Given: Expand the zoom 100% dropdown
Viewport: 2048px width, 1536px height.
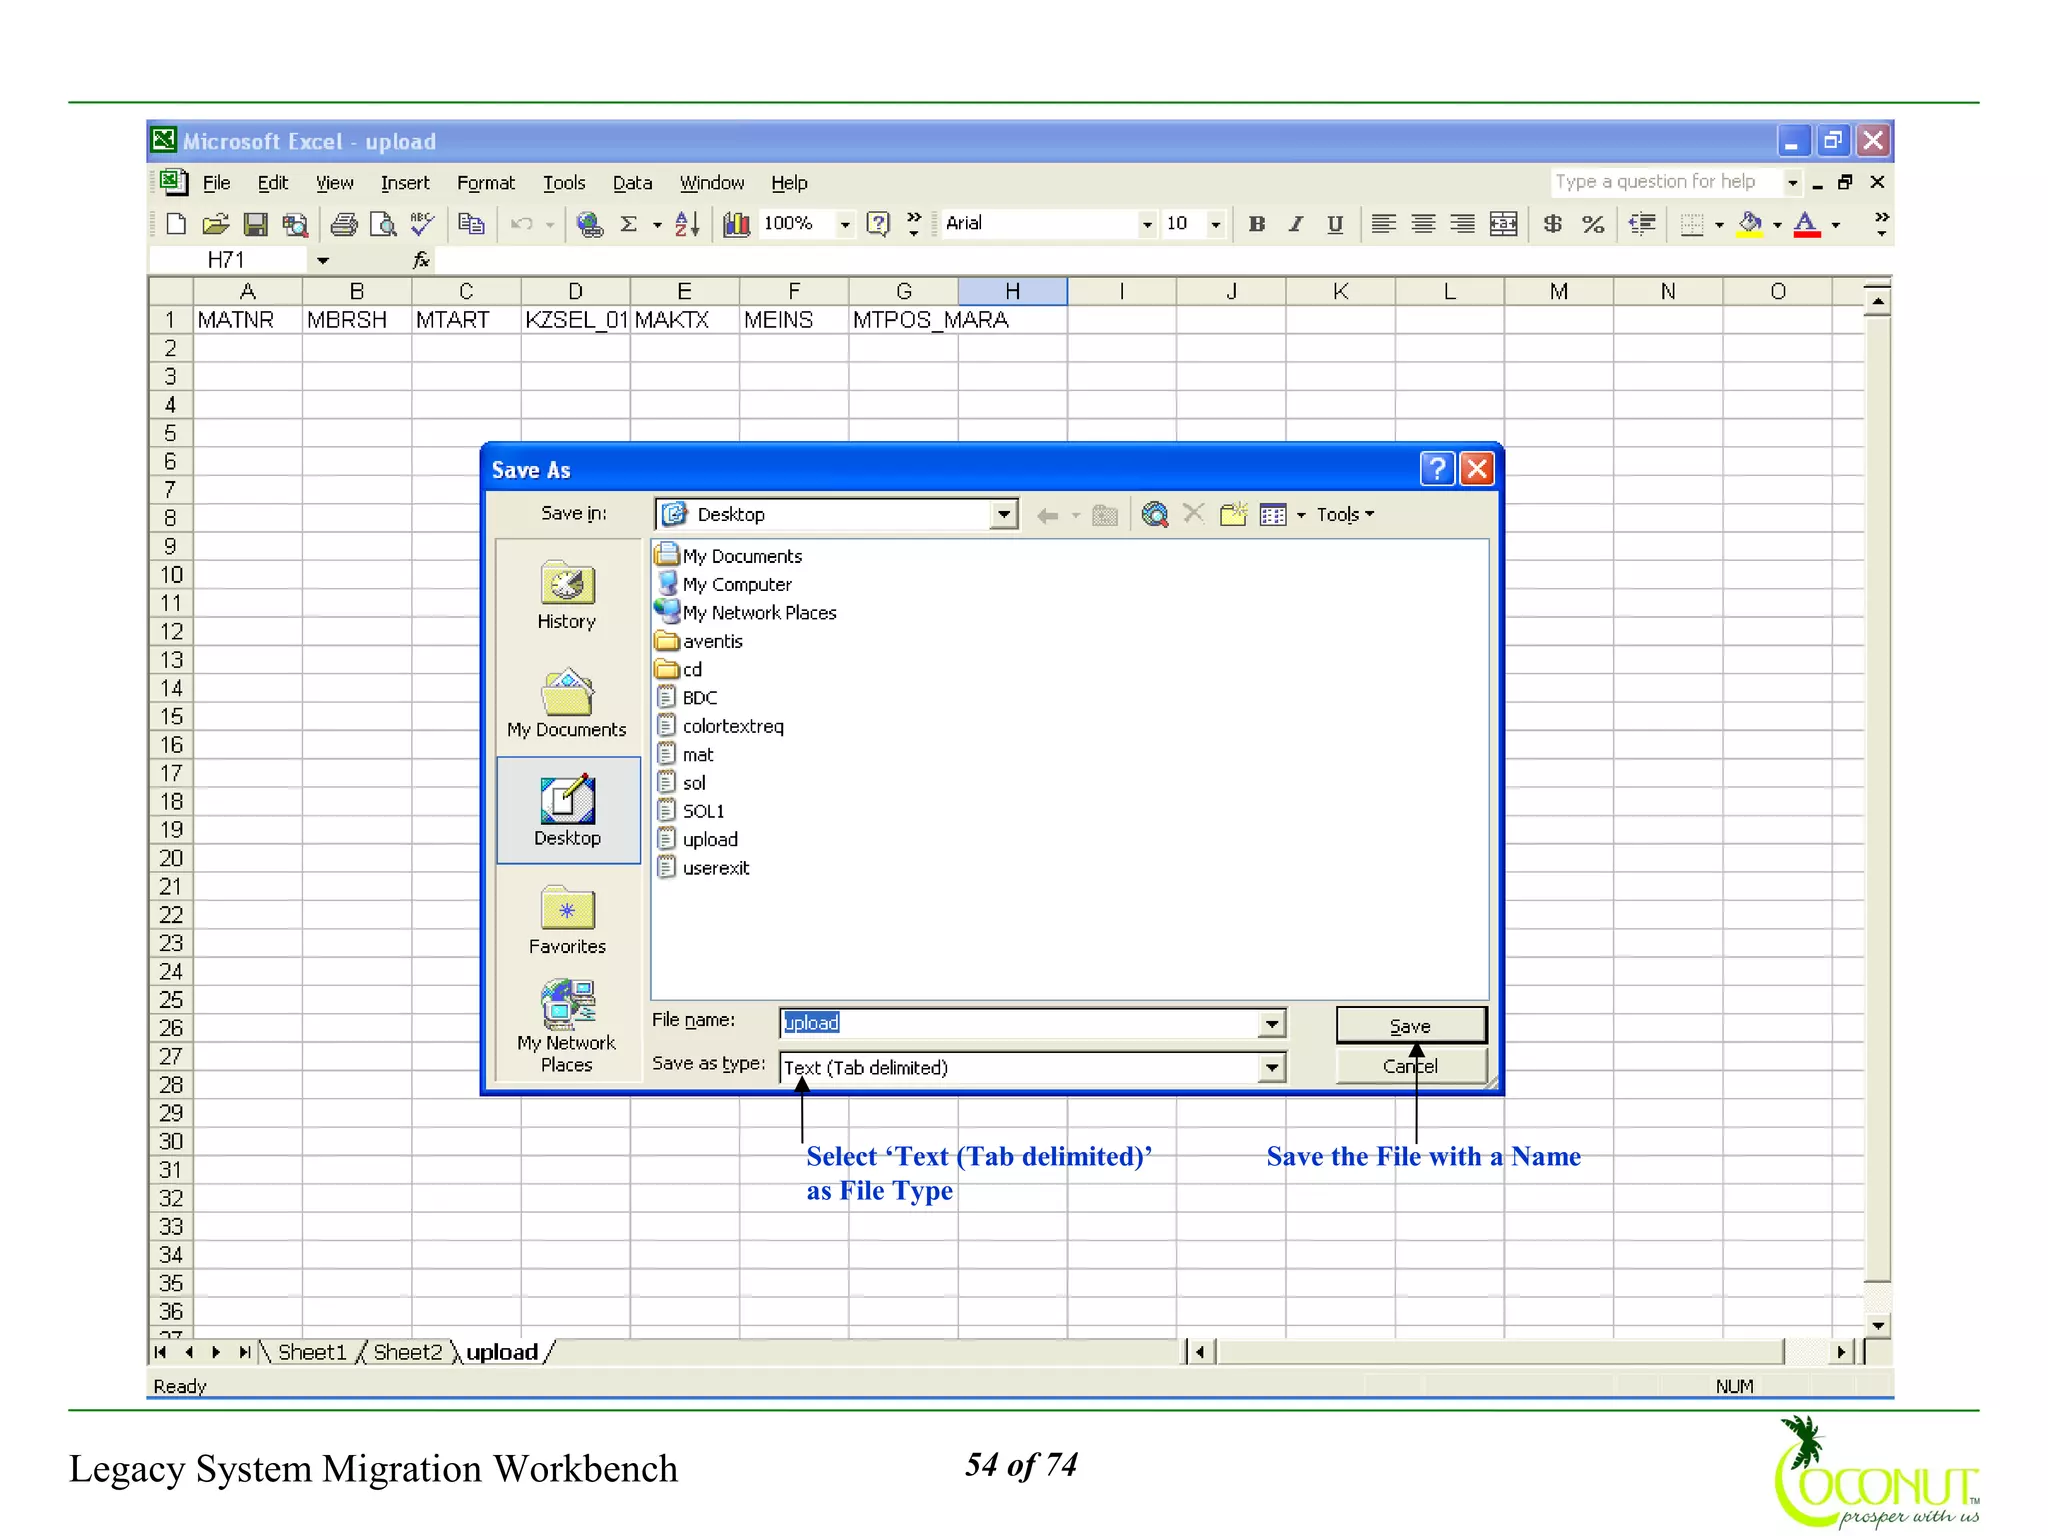Looking at the screenshot, I should pos(845,224).
